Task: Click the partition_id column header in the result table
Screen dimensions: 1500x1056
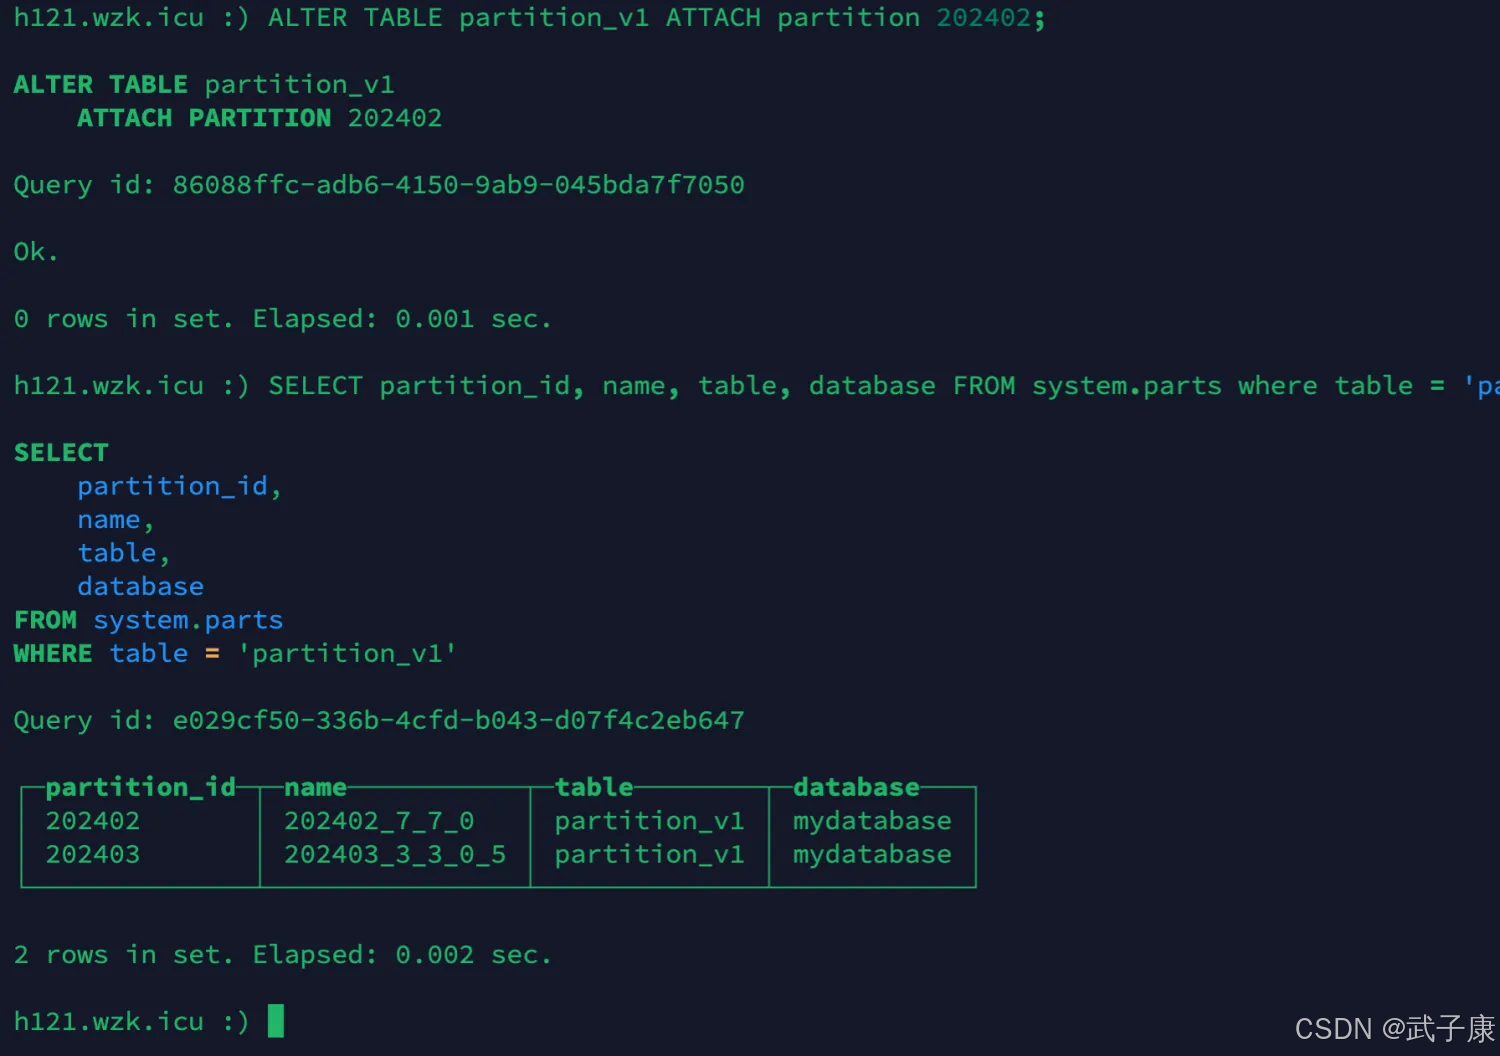Action: (141, 788)
